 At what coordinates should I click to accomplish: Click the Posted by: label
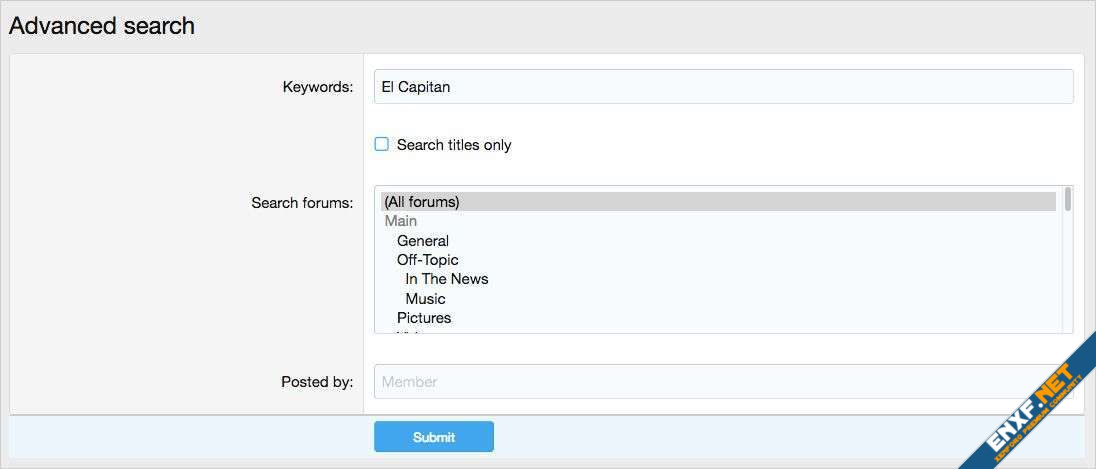point(317,381)
